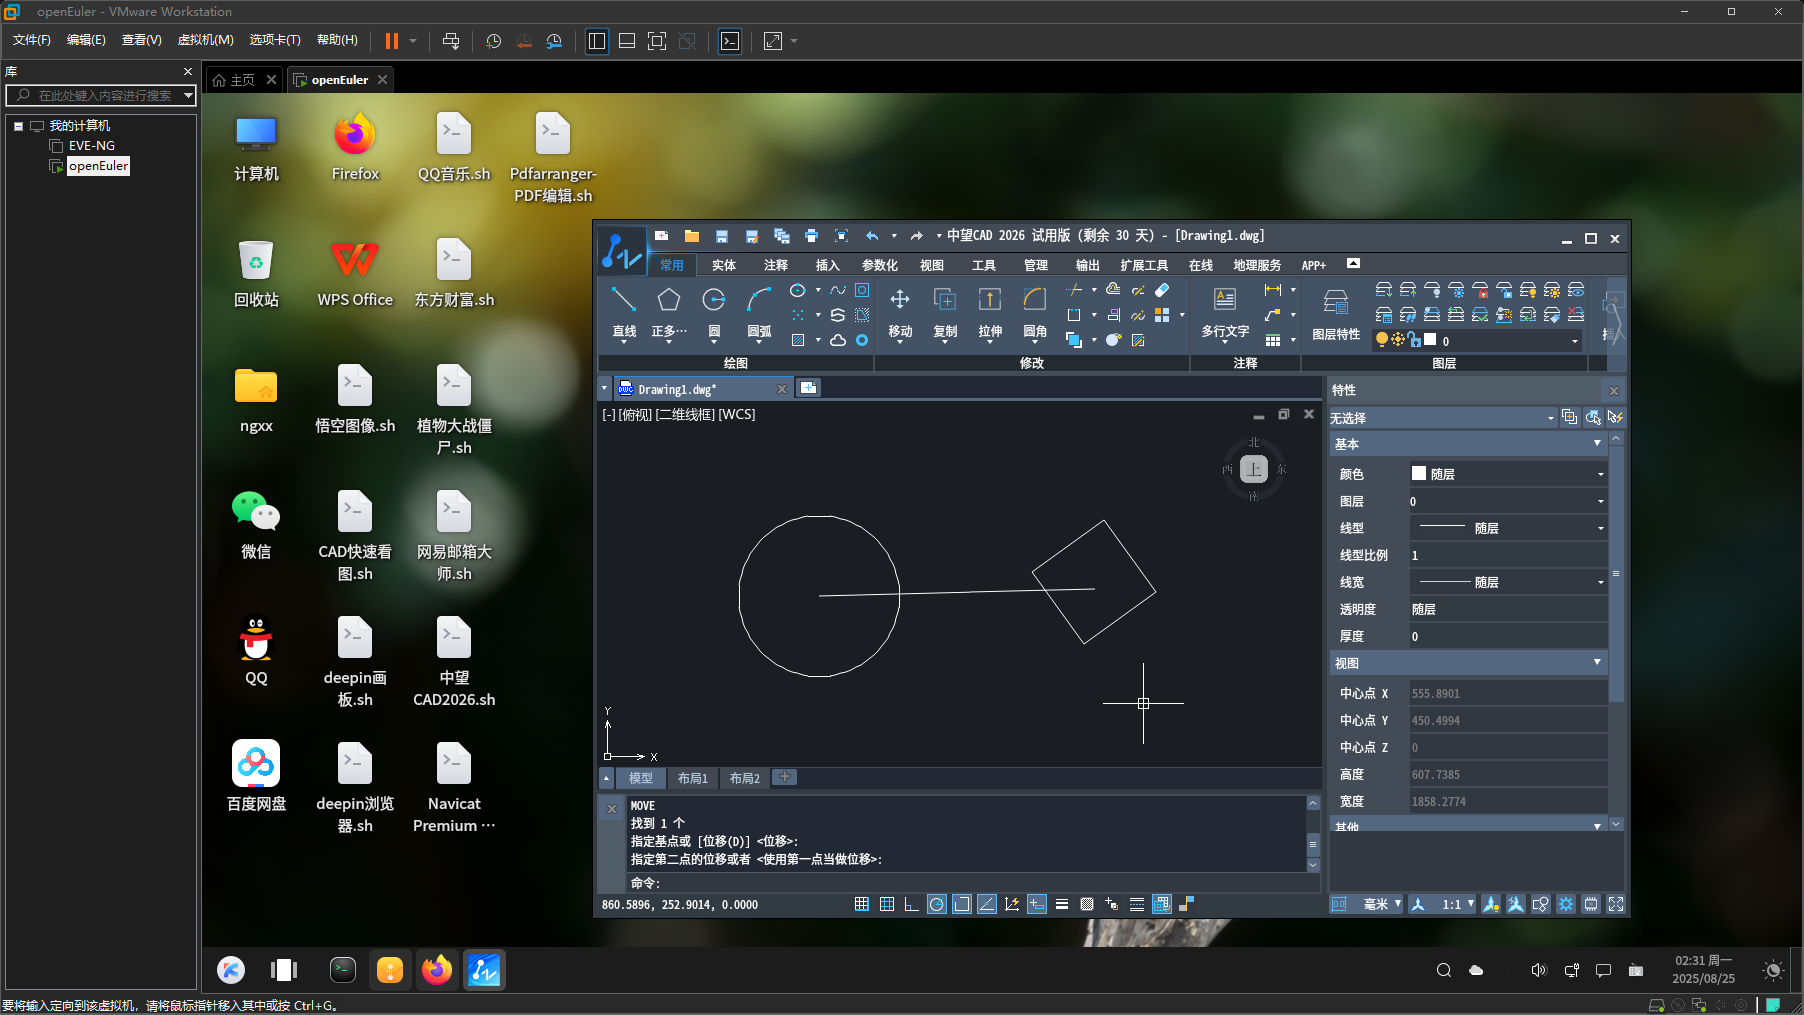Toggle lineweight display in status bar

point(1062,904)
